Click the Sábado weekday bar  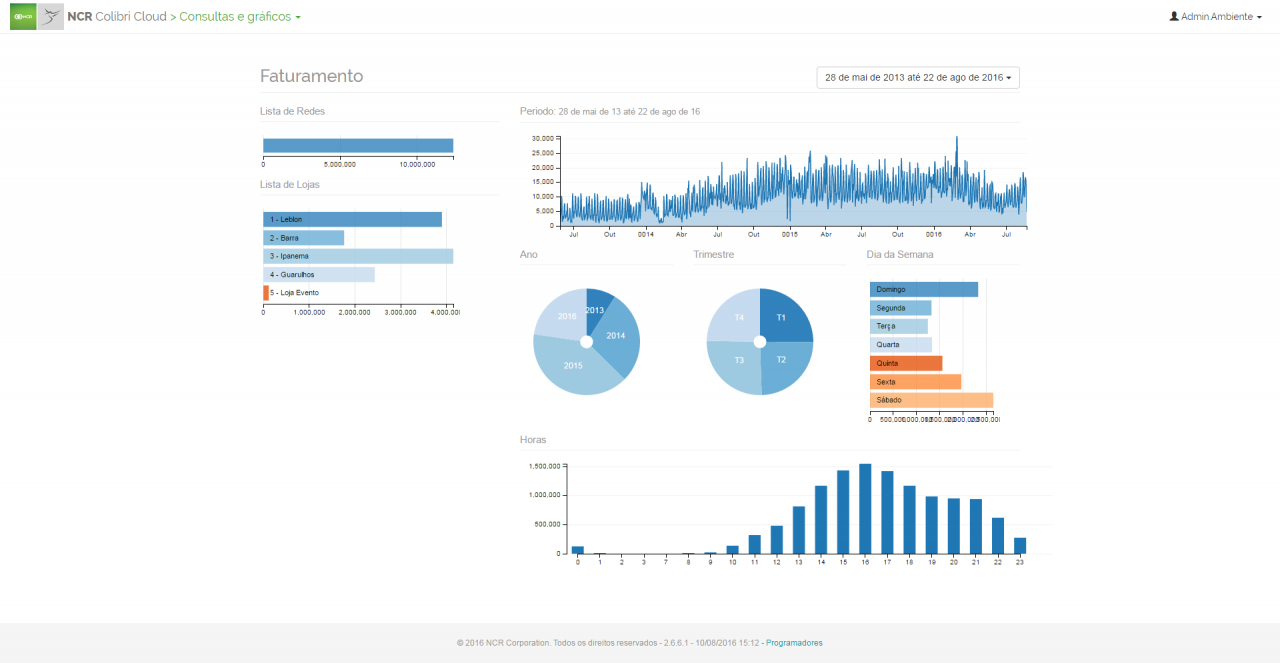930,400
